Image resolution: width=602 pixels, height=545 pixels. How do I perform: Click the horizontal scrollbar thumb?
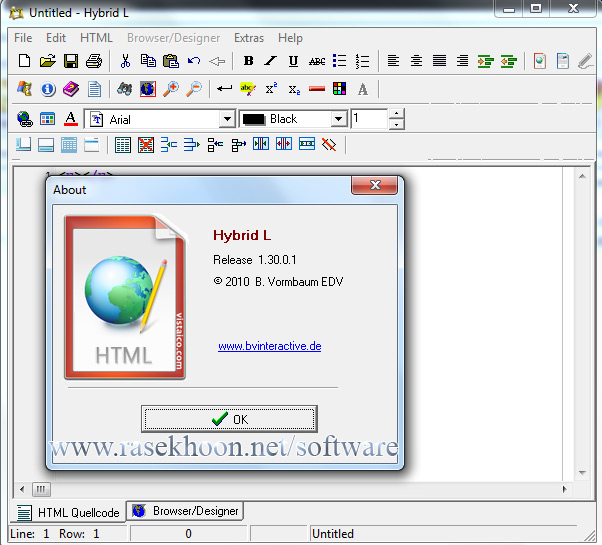[41, 489]
